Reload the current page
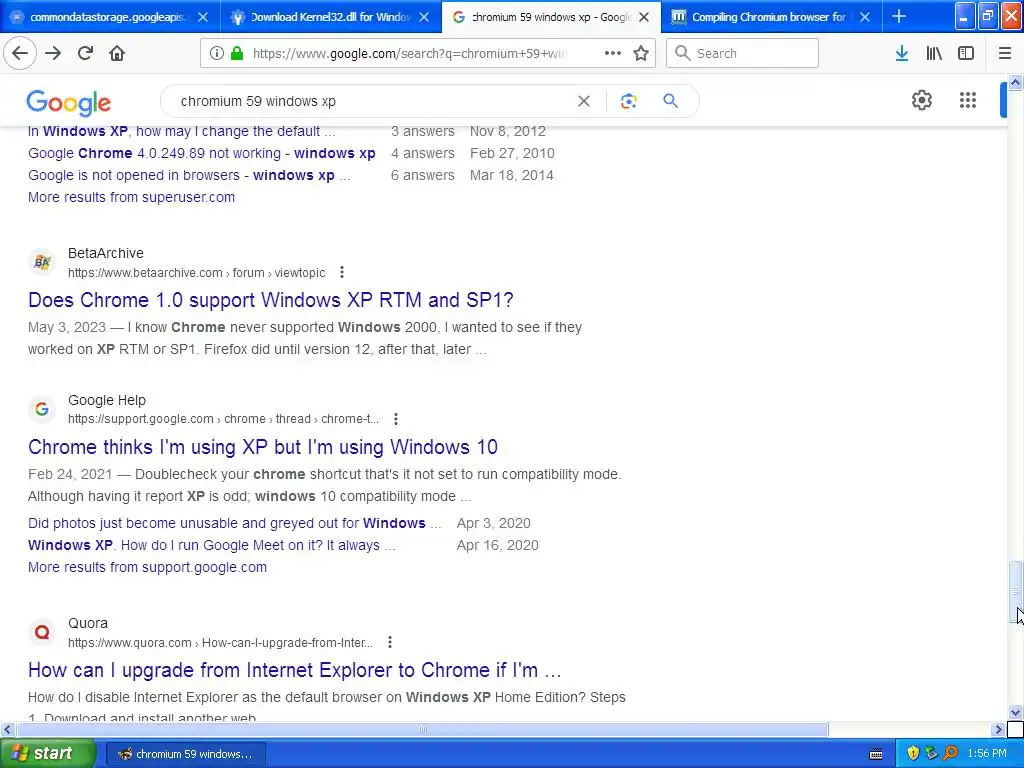 click(85, 53)
